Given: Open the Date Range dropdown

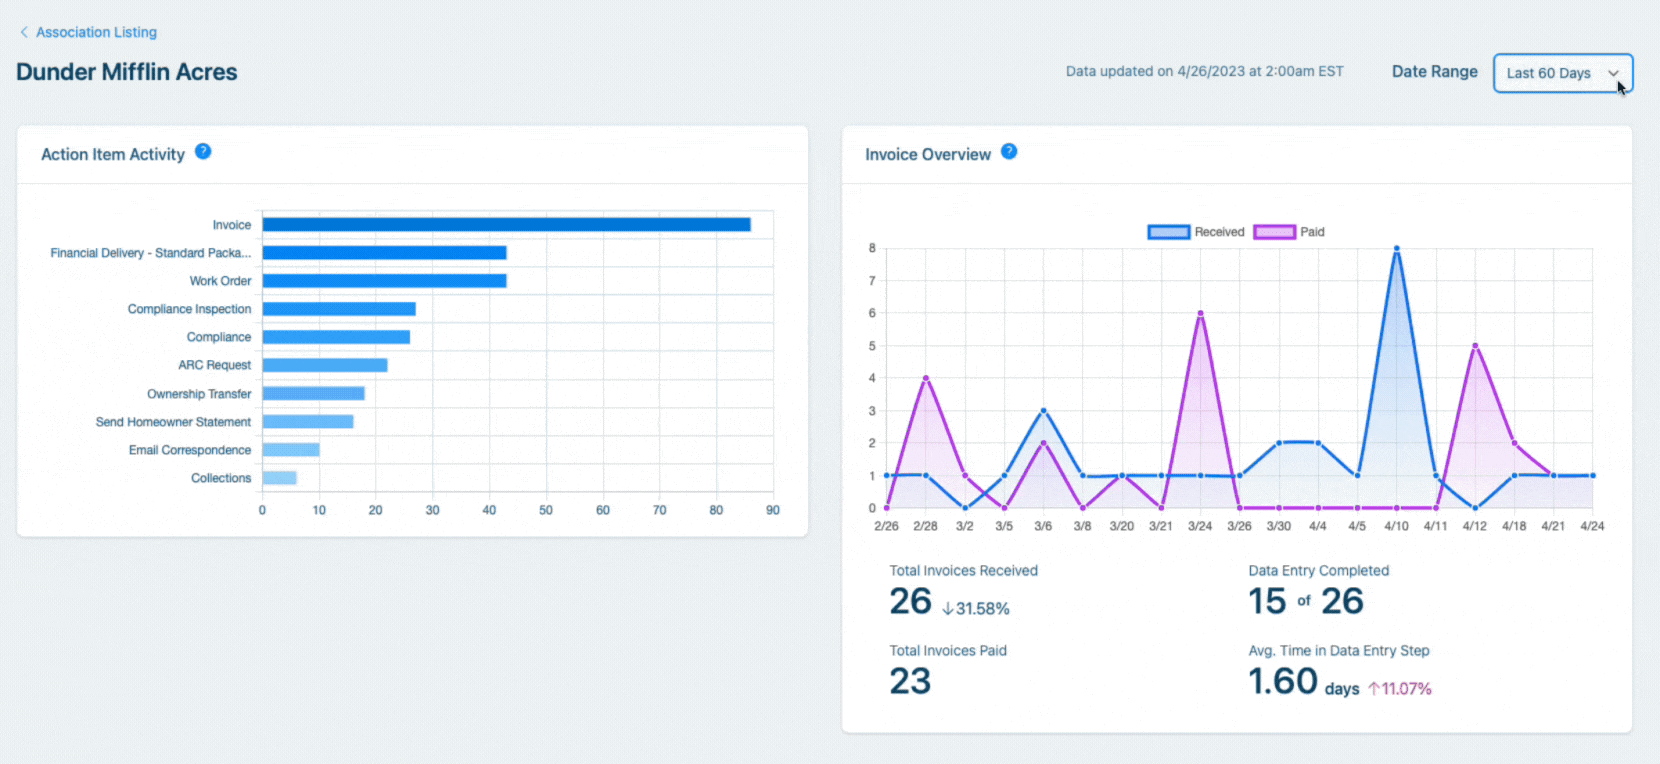Looking at the screenshot, I should coord(1562,73).
